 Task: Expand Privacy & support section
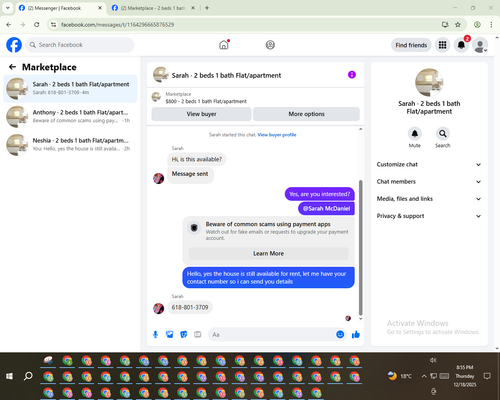[429, 216]
